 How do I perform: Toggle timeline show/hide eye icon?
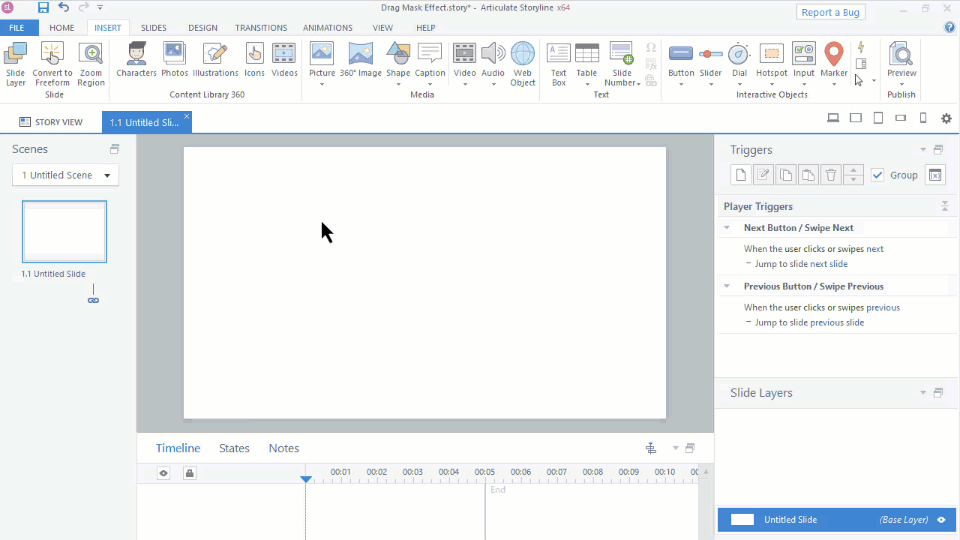[164, 473]
